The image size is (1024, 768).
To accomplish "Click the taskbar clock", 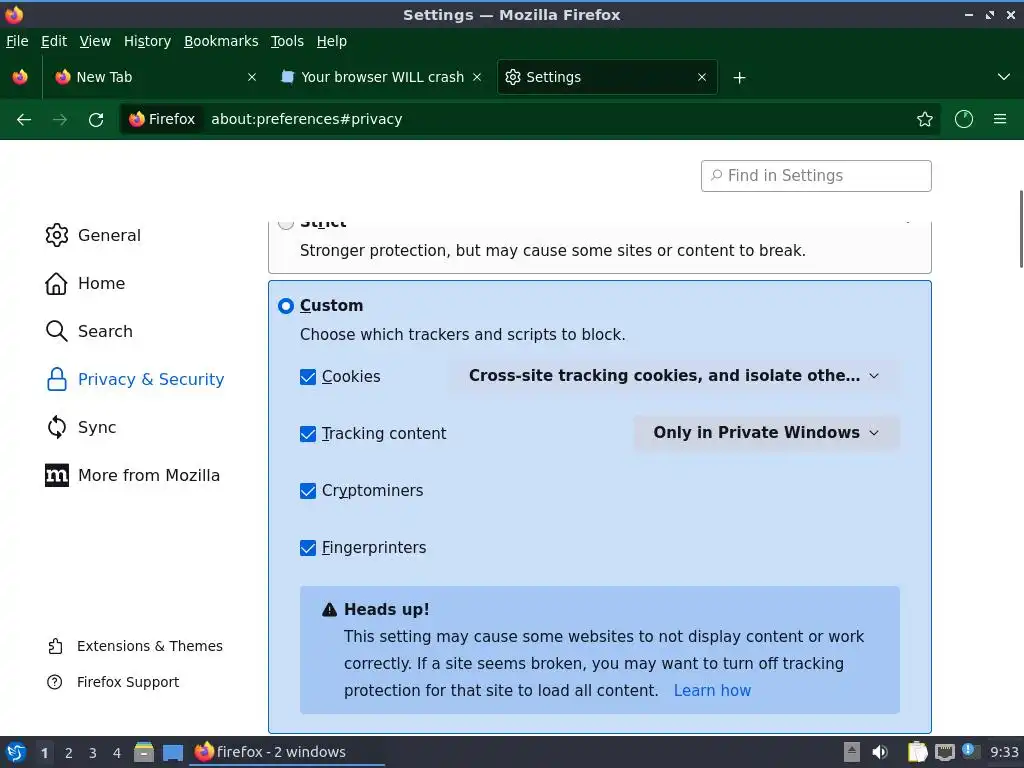I will (1004, 752).
